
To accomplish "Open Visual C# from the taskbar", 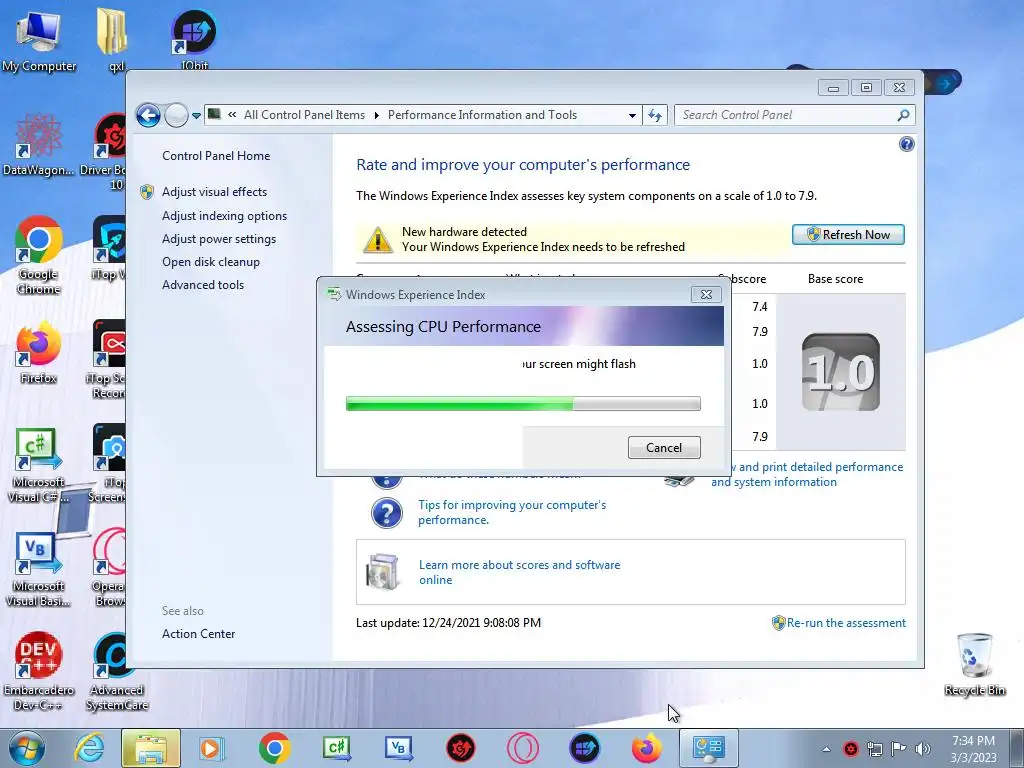I will (337, 748).
